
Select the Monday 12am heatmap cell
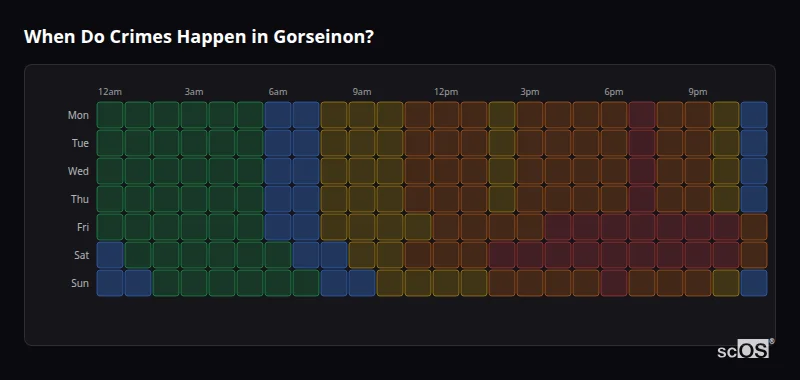[x=110, y=115]
